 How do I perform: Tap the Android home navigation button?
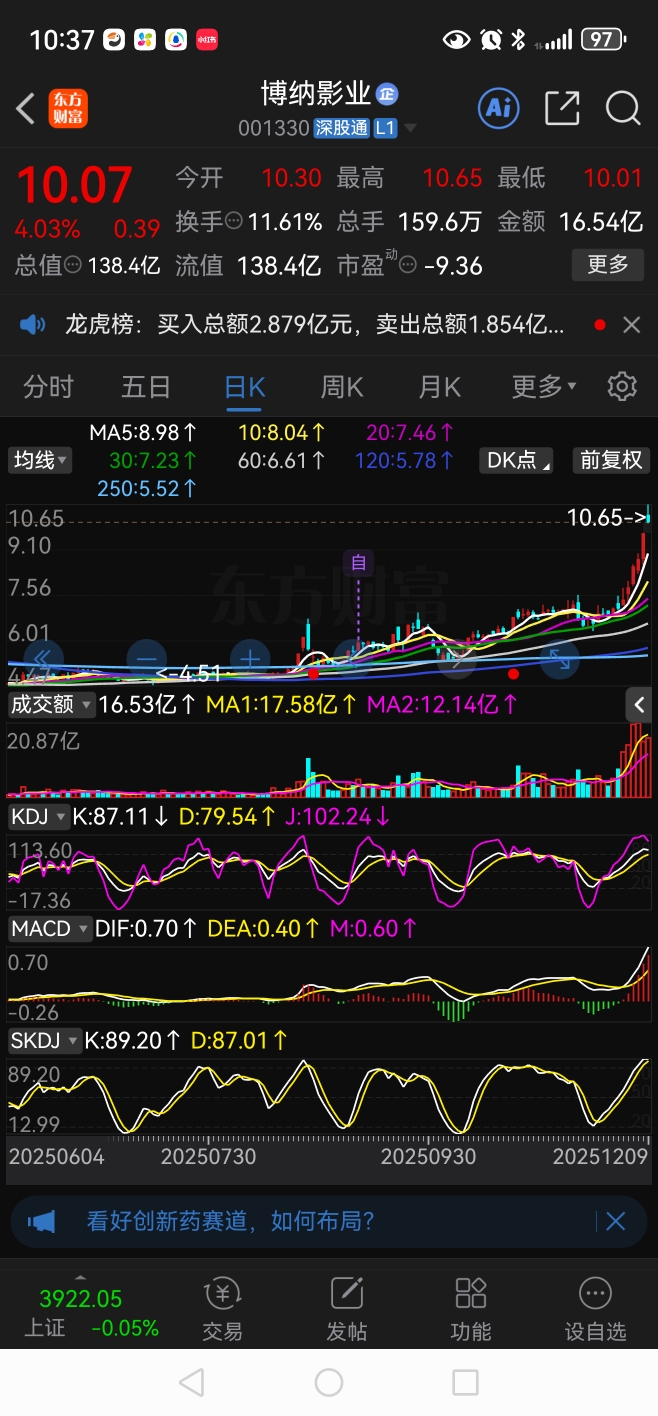[329, 1383]
